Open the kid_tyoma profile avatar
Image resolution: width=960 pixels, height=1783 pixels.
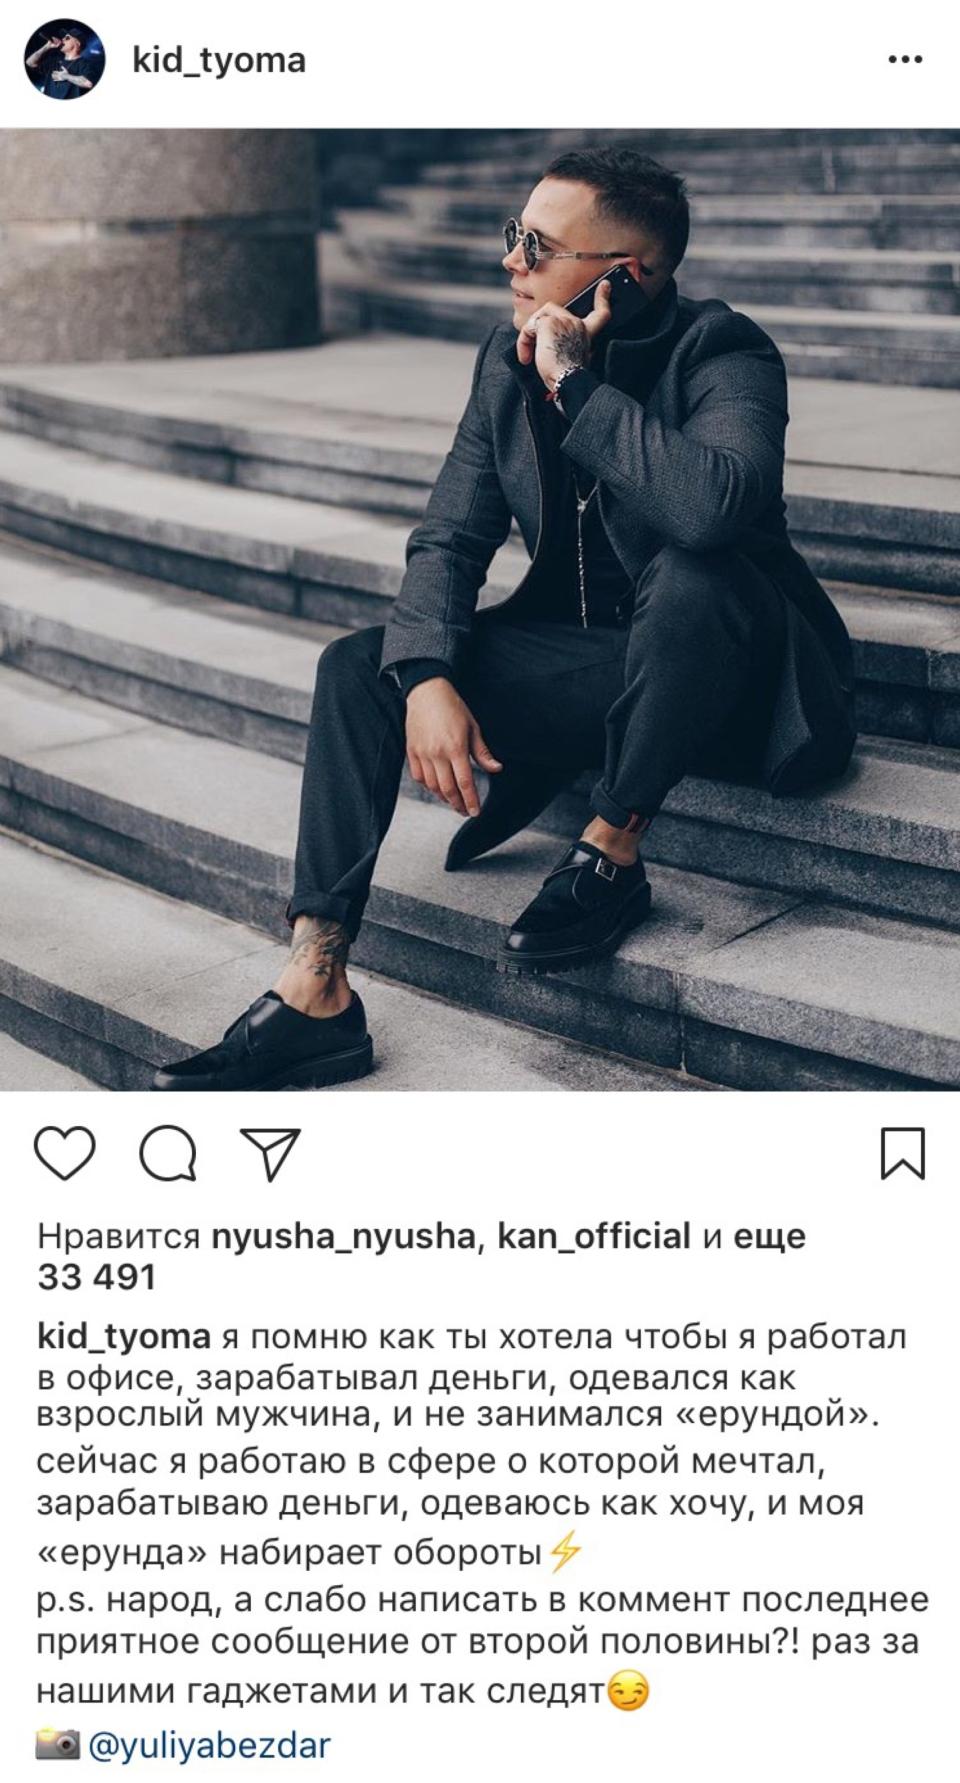click(64, 60)
